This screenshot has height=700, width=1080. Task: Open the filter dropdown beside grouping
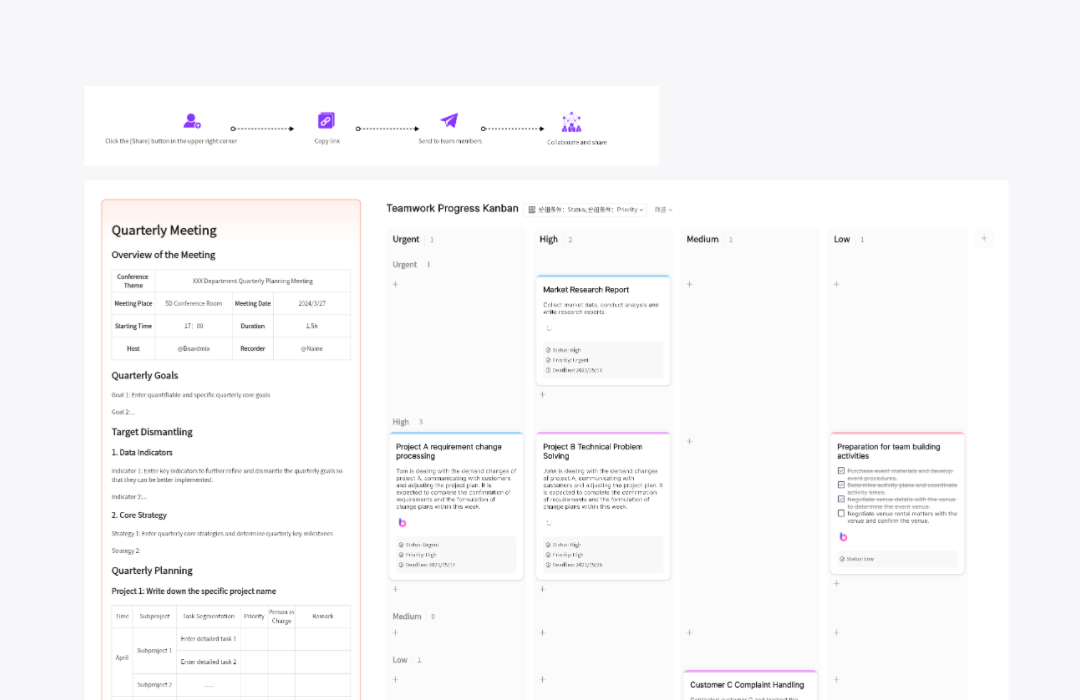pos(663,210)
